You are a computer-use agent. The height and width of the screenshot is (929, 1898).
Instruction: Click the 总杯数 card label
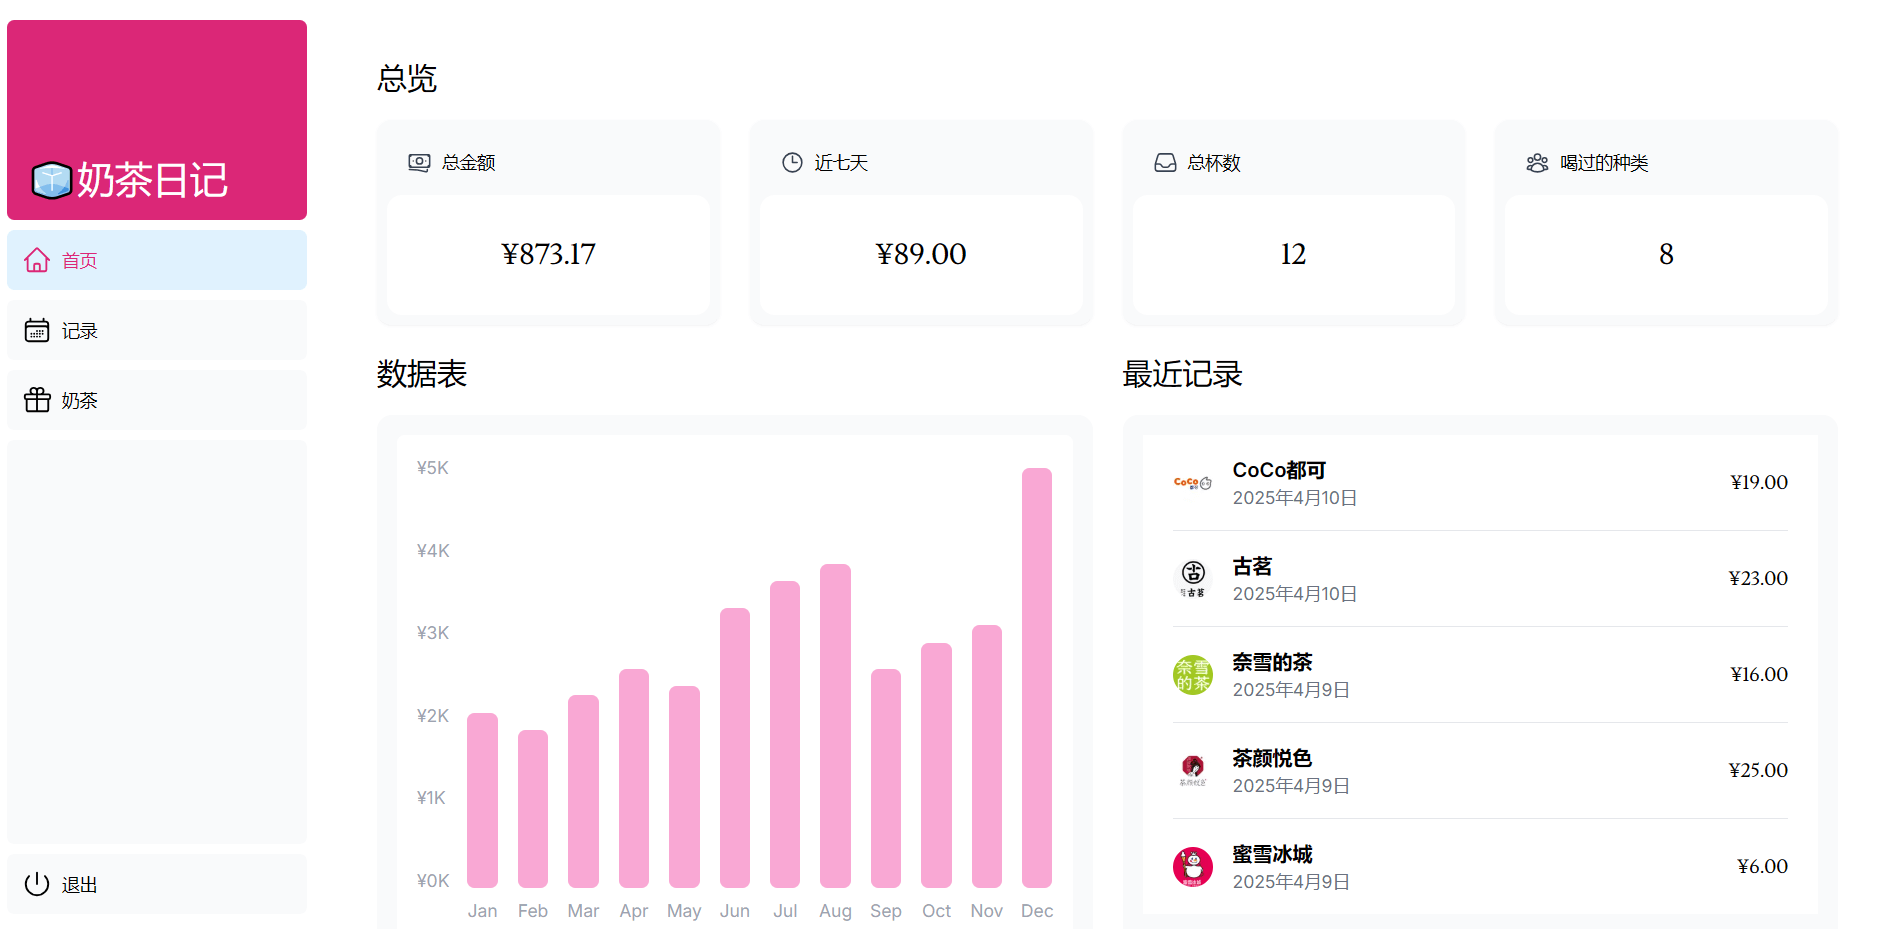coord(1214,162)
